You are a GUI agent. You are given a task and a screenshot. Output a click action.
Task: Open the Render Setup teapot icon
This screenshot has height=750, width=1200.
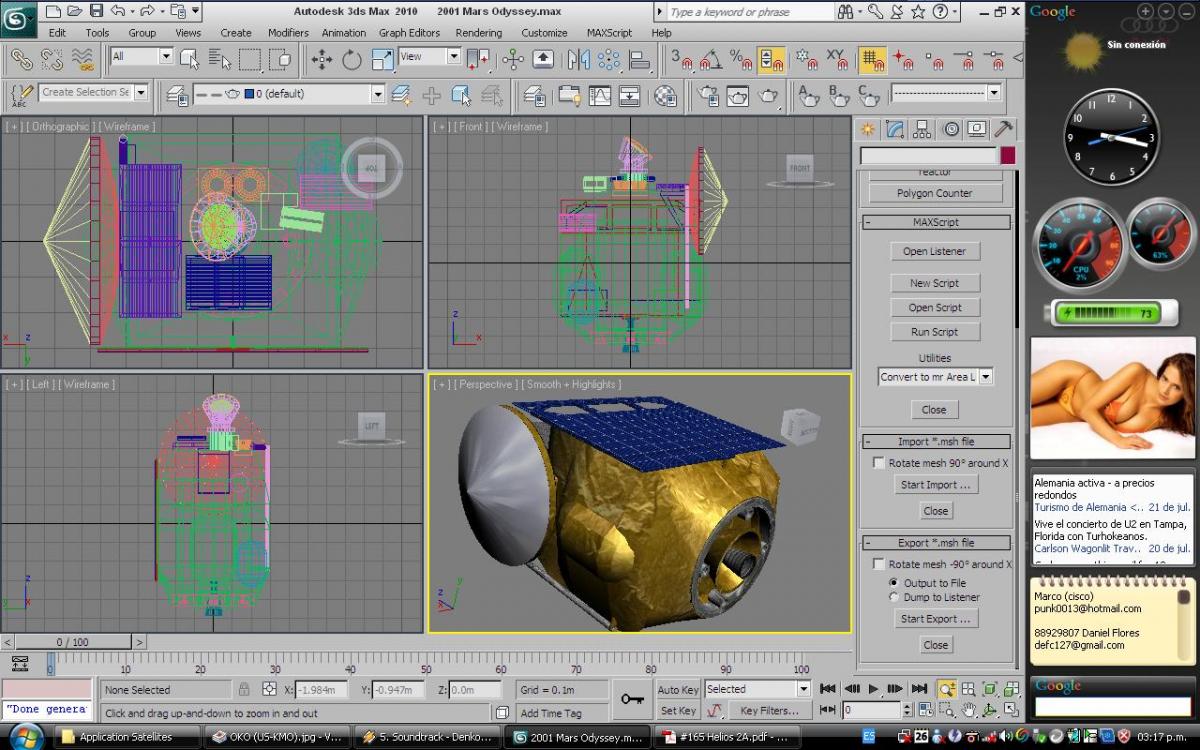pyautogui.click(x=708, y=95)
